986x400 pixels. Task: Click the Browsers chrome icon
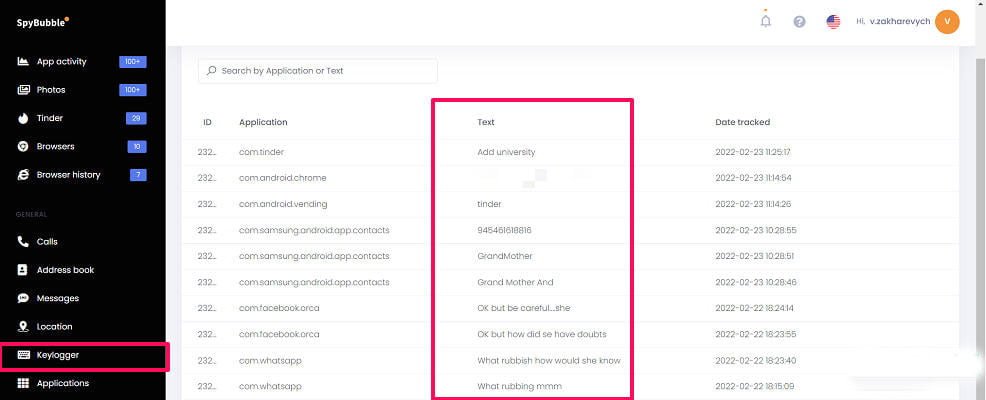tap(23, 147)
